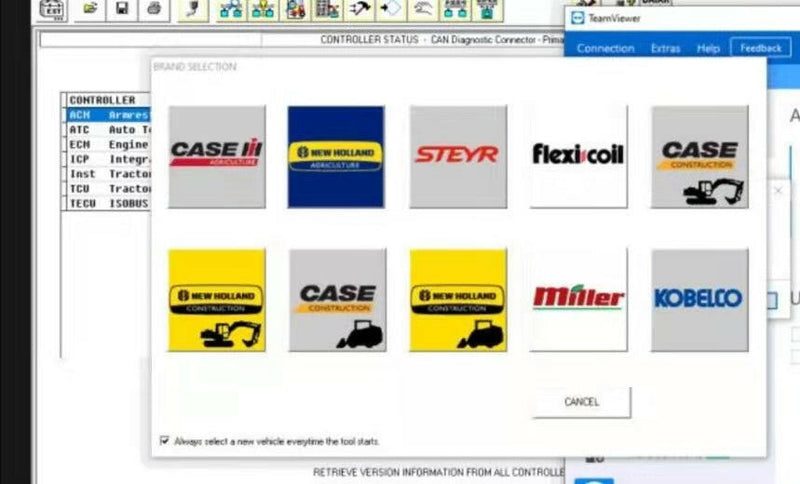The height and width of the screenshot is (484, 800).
Task: Click the CONTROLLER column header
Action: point(108,100)
